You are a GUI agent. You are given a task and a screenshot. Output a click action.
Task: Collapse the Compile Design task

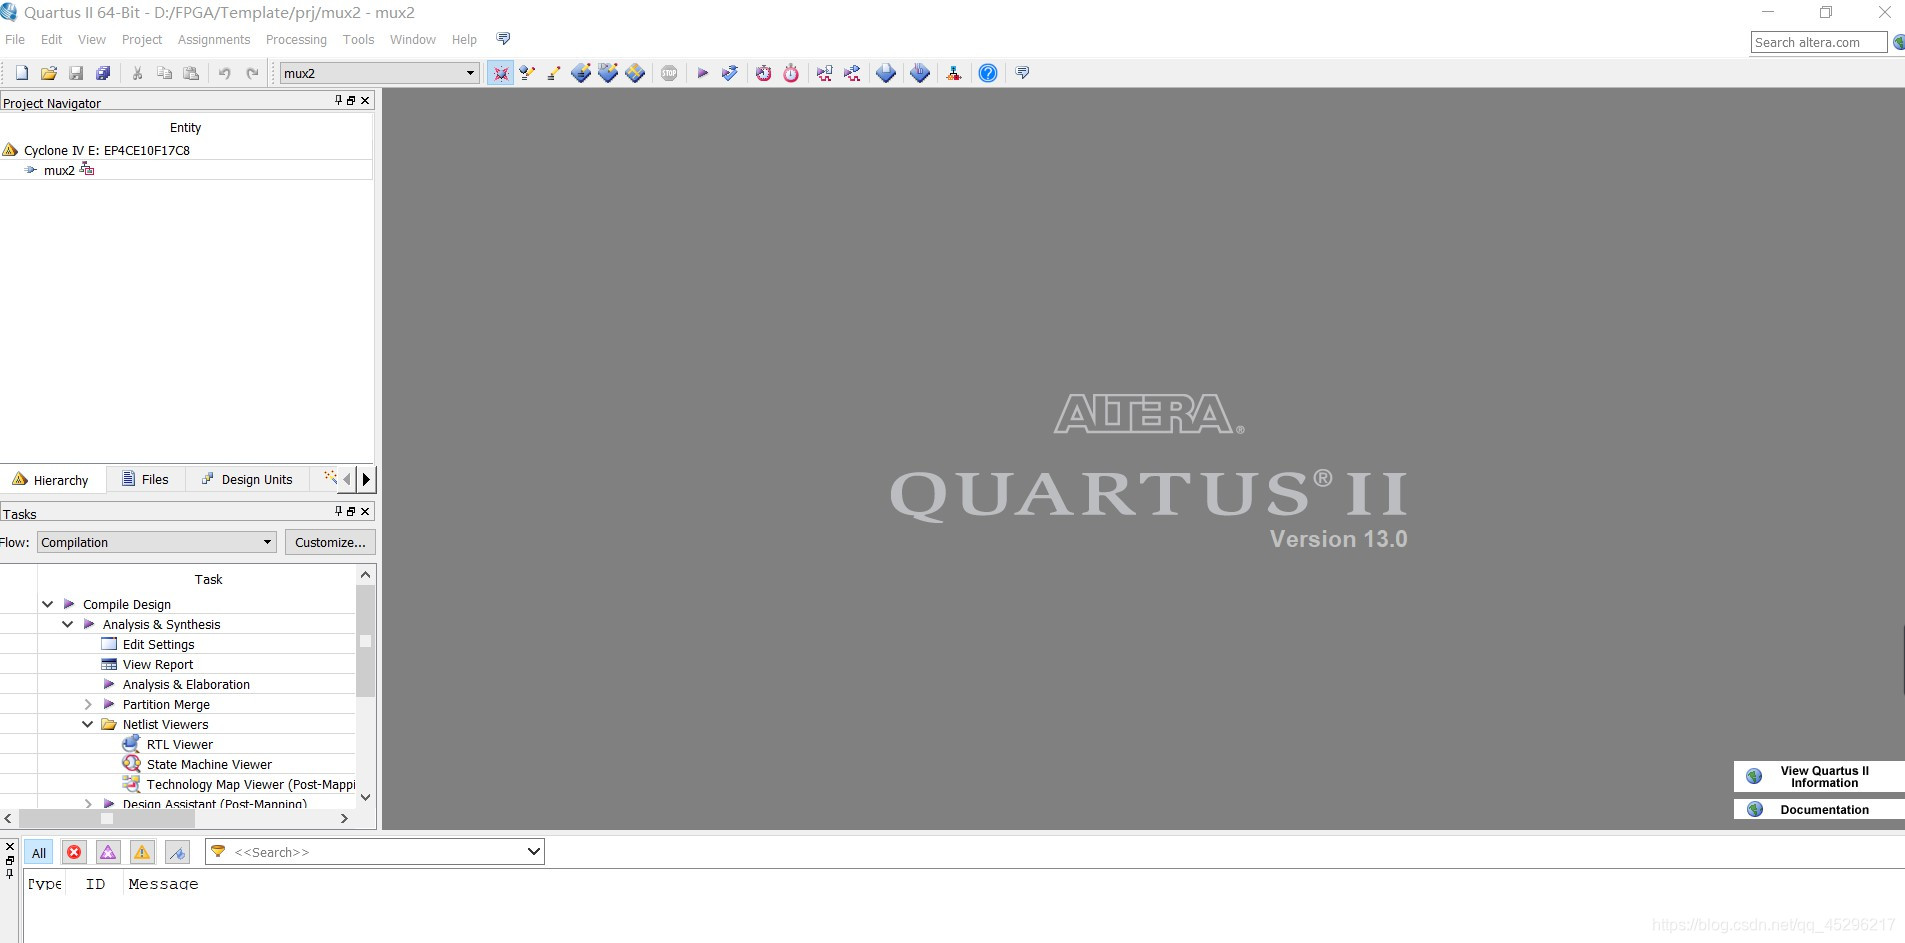pos(47,604)
